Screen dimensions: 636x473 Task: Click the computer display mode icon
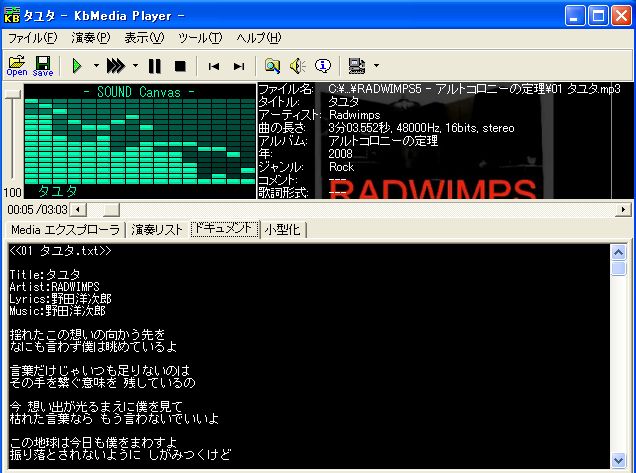357,66
